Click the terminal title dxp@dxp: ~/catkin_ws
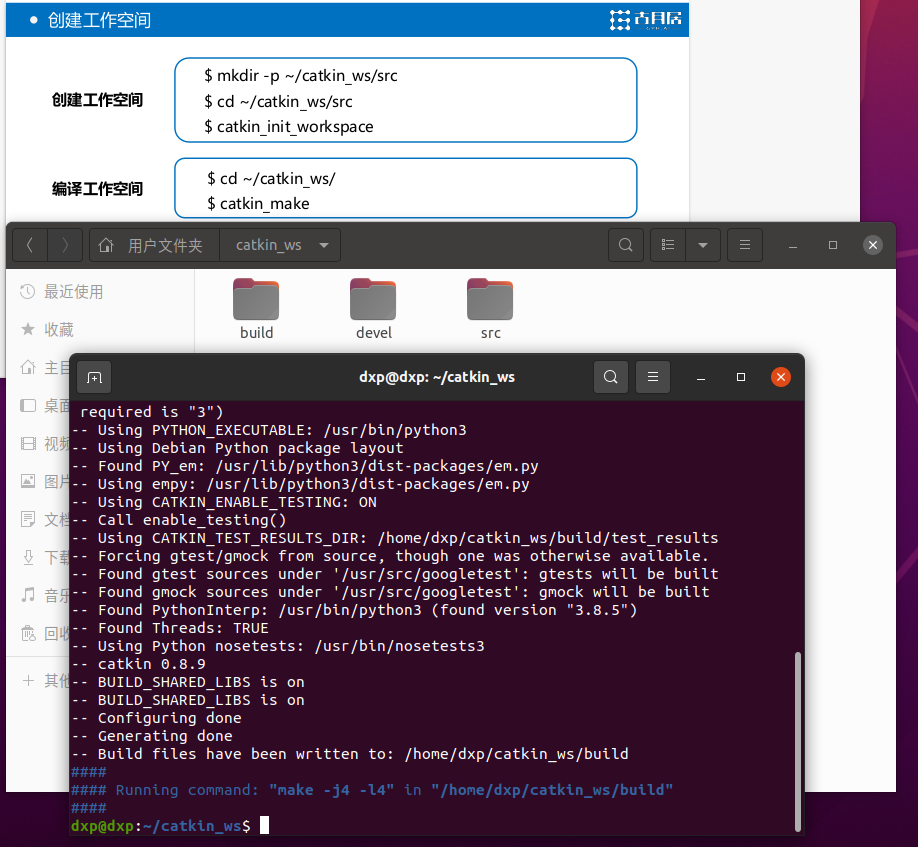This screenshot has width=918, height=847. click(437, 377)
